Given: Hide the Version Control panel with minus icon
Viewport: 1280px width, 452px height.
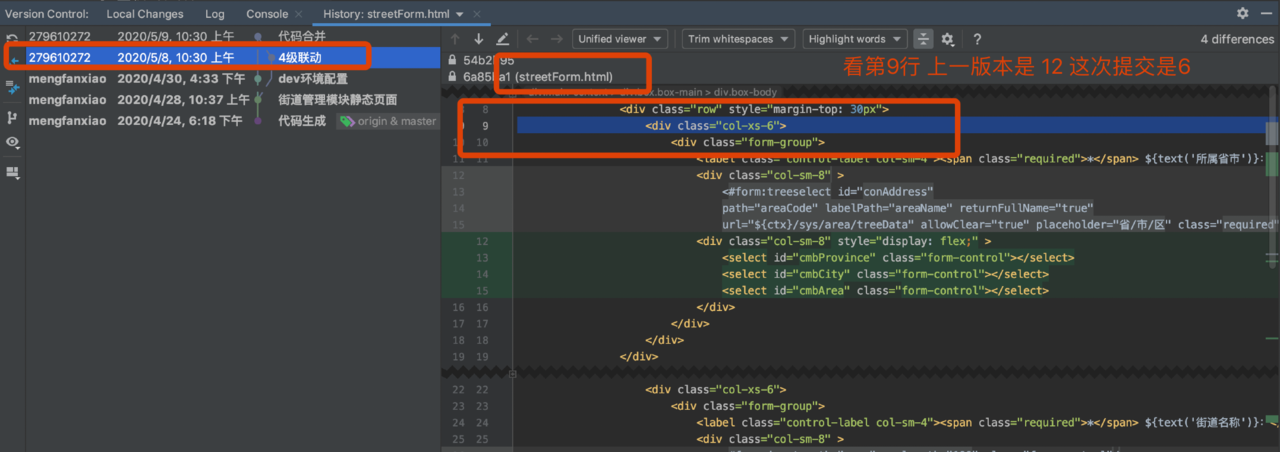Looking at the screenshot, I should tap(1265, 14).
